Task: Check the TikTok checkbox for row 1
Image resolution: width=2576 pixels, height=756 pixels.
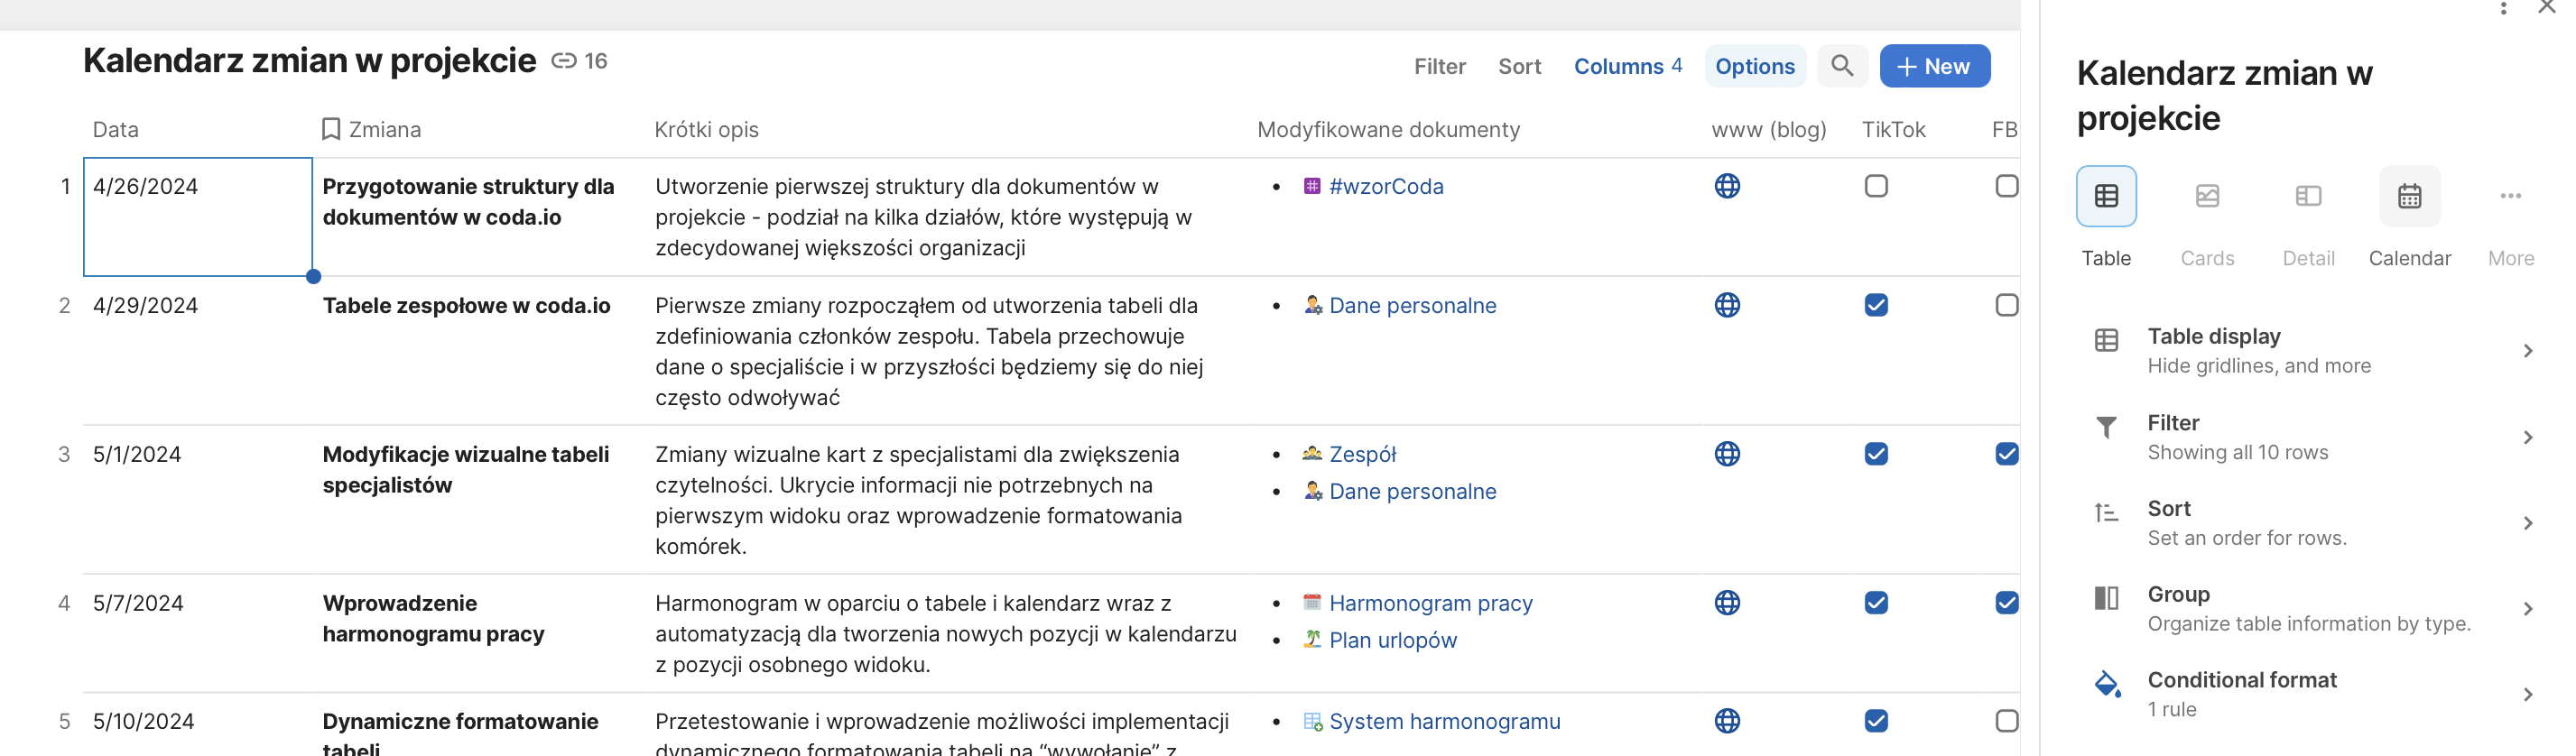Action: (1875, 187)
